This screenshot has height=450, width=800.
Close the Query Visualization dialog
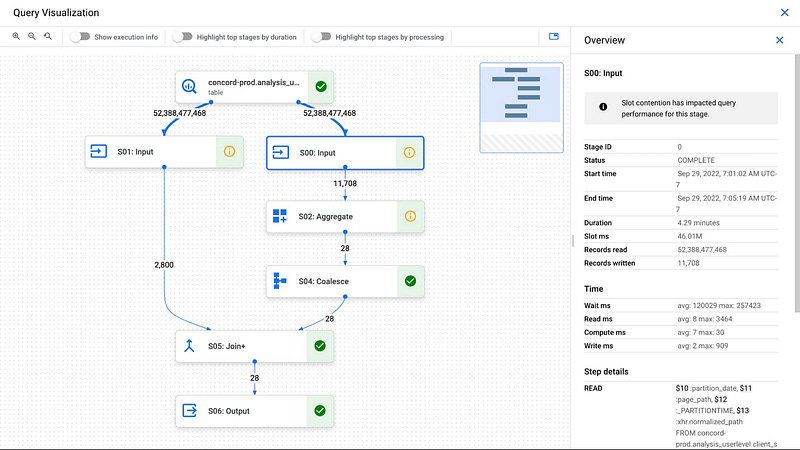[785, 12]
